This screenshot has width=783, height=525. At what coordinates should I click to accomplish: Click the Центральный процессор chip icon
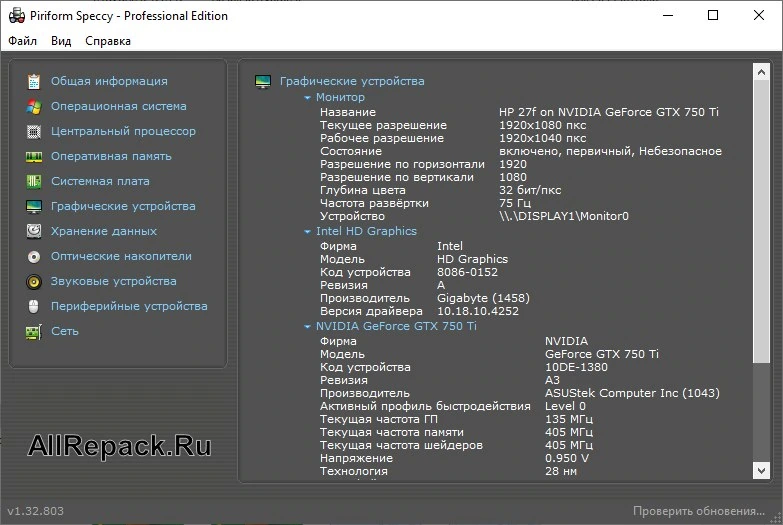[33, 131]
